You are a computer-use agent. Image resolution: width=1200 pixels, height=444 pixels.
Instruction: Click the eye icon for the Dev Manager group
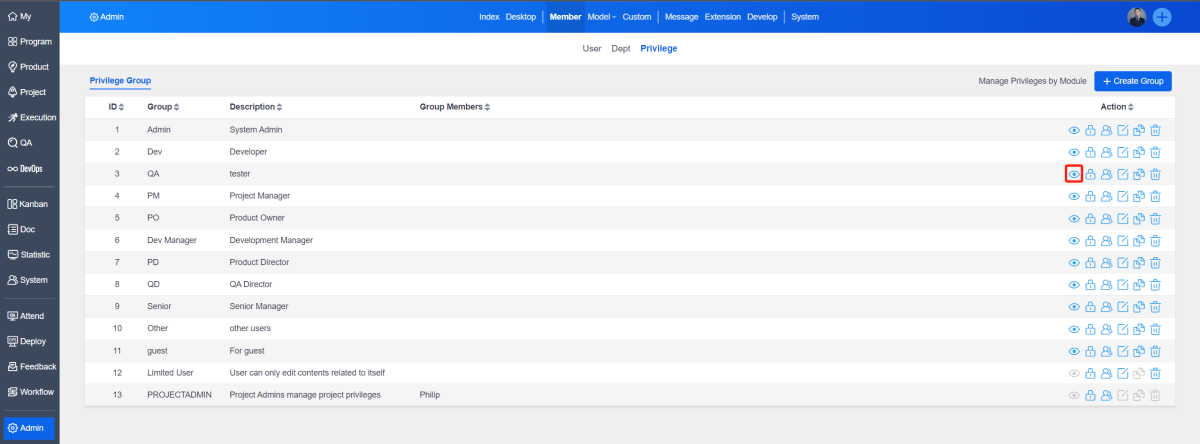point(1074,240)
